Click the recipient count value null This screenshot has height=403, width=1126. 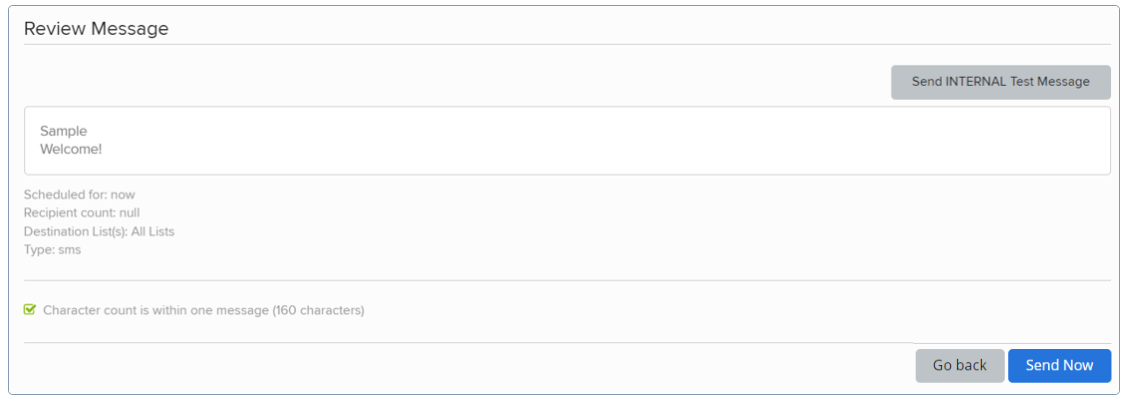(x=129, y=213)
